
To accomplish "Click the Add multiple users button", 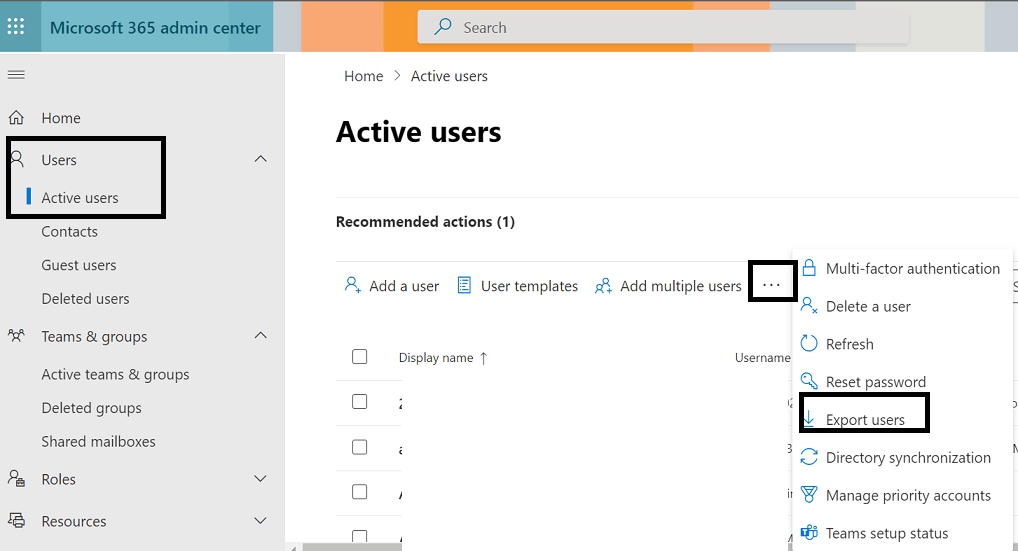I will tap(668, 286).
